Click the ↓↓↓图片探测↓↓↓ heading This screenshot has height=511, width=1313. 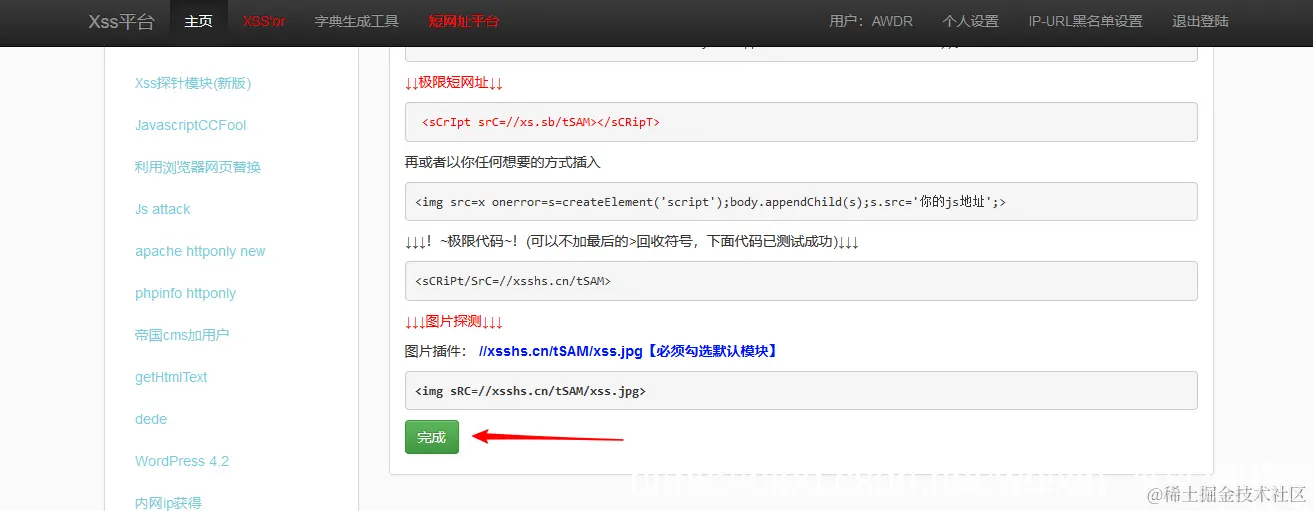[x=454, y=322]
